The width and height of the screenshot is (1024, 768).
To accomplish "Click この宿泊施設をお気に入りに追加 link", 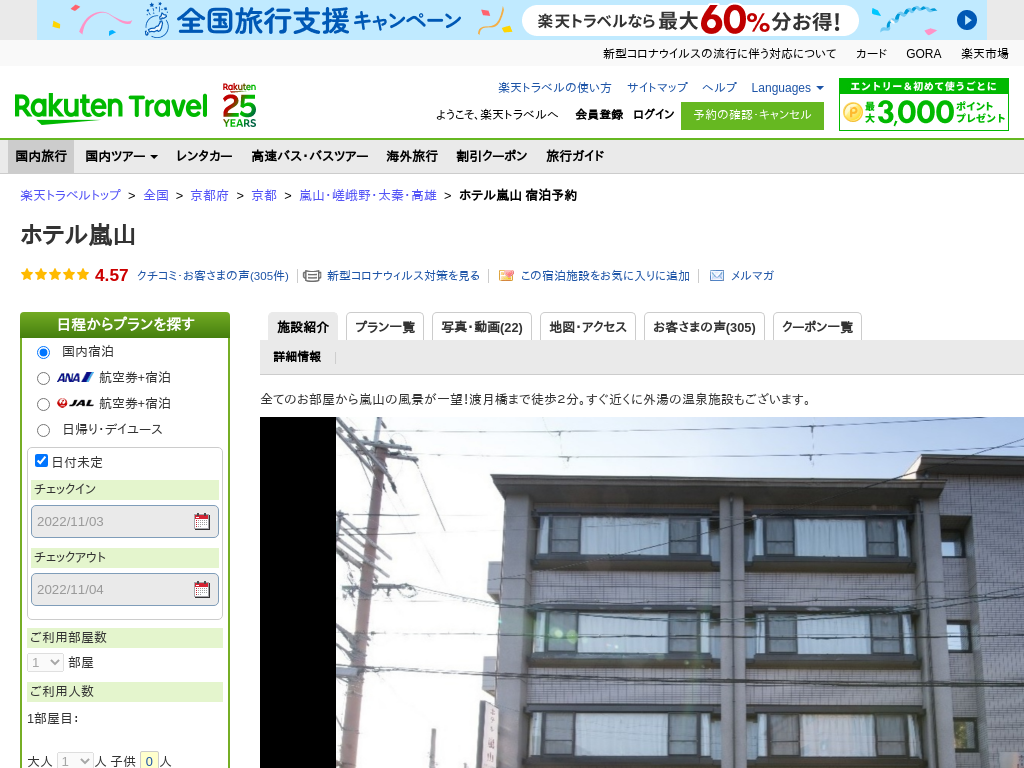I will (x=605, y=276).
